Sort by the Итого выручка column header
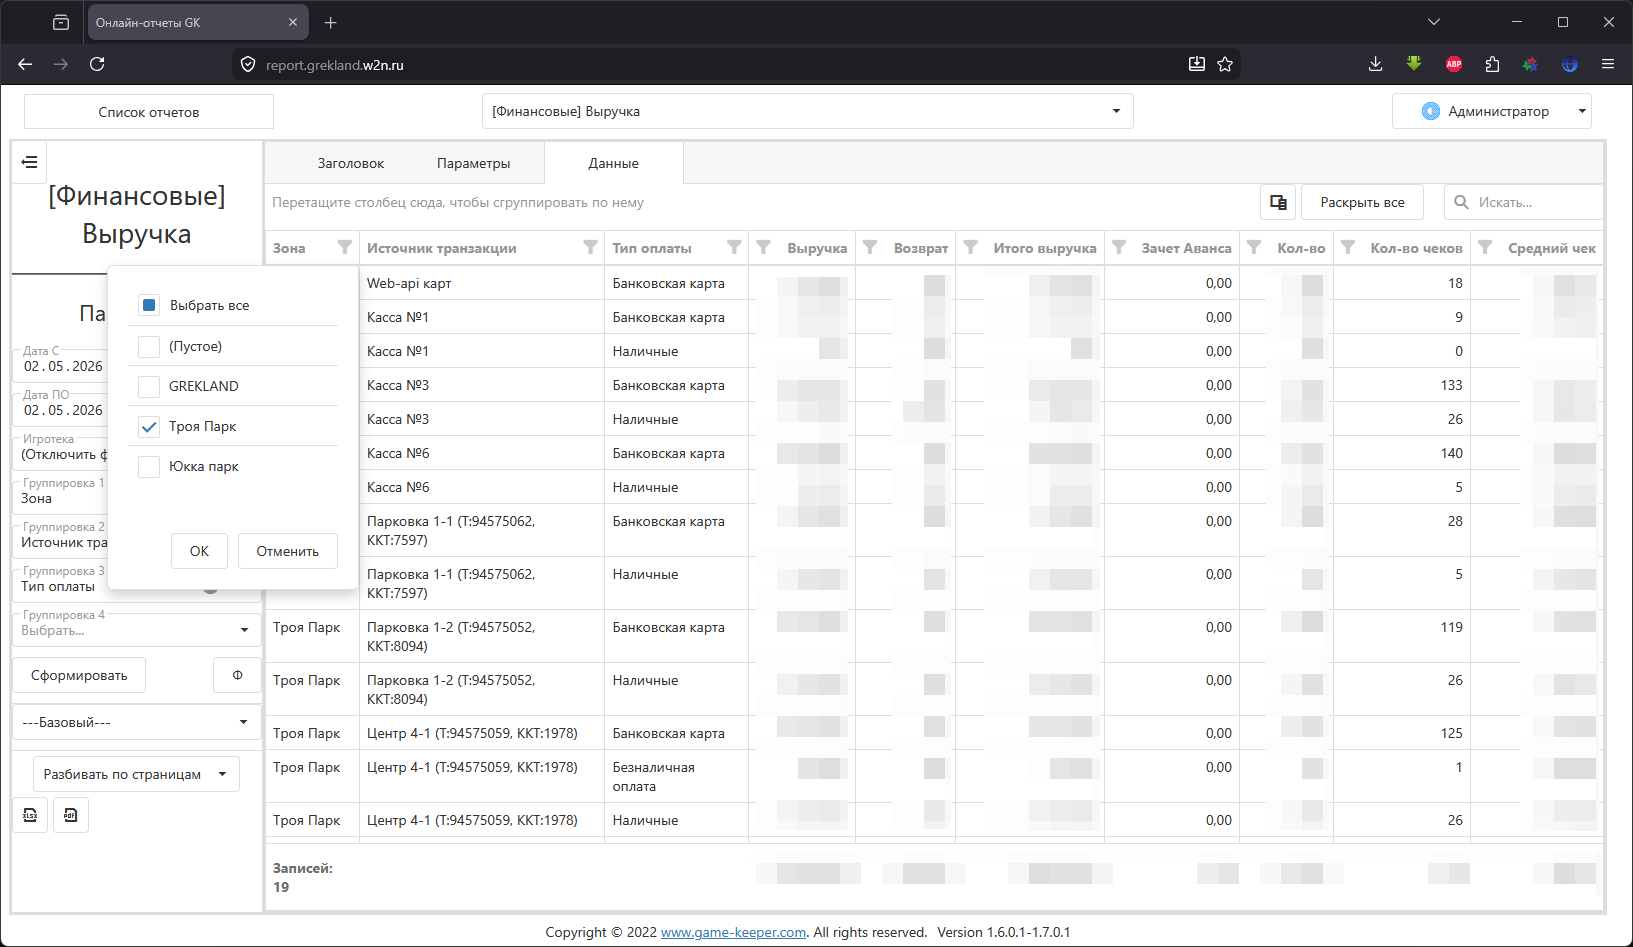1633x947 pixels. 1044,248
